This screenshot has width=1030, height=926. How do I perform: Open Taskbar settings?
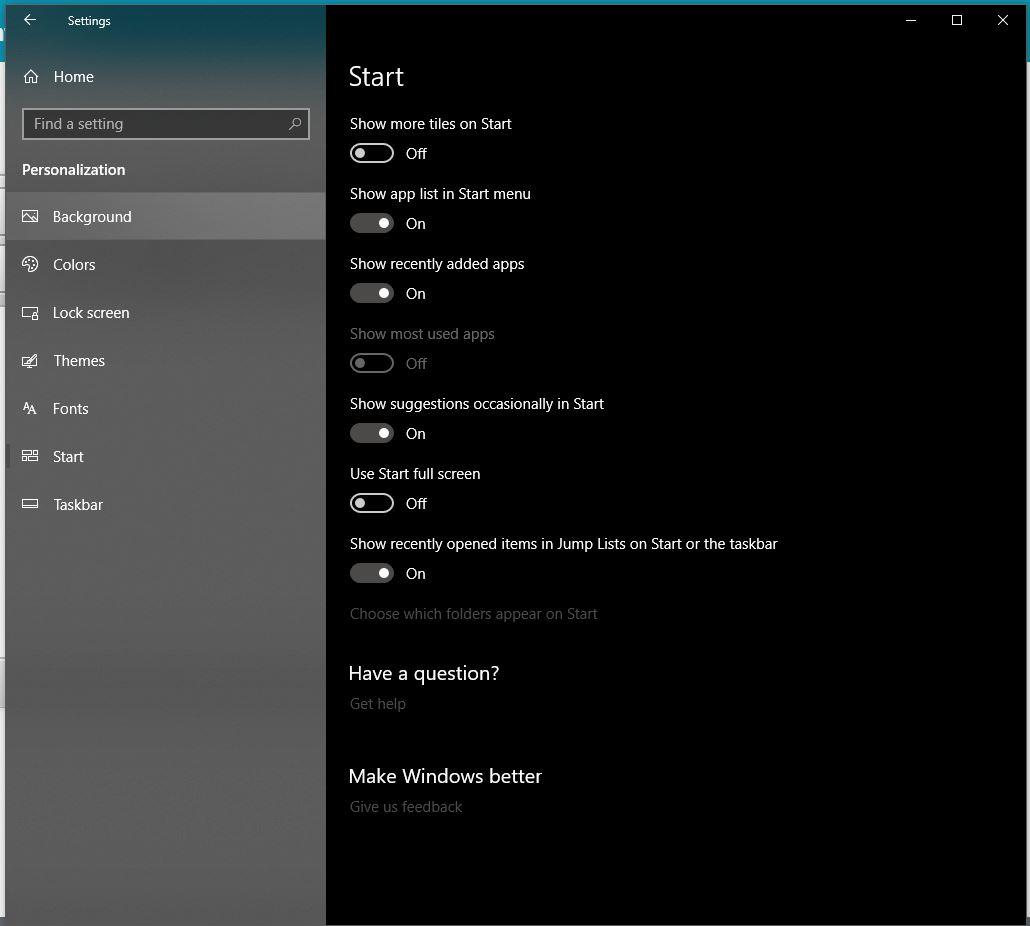point(166,504)
